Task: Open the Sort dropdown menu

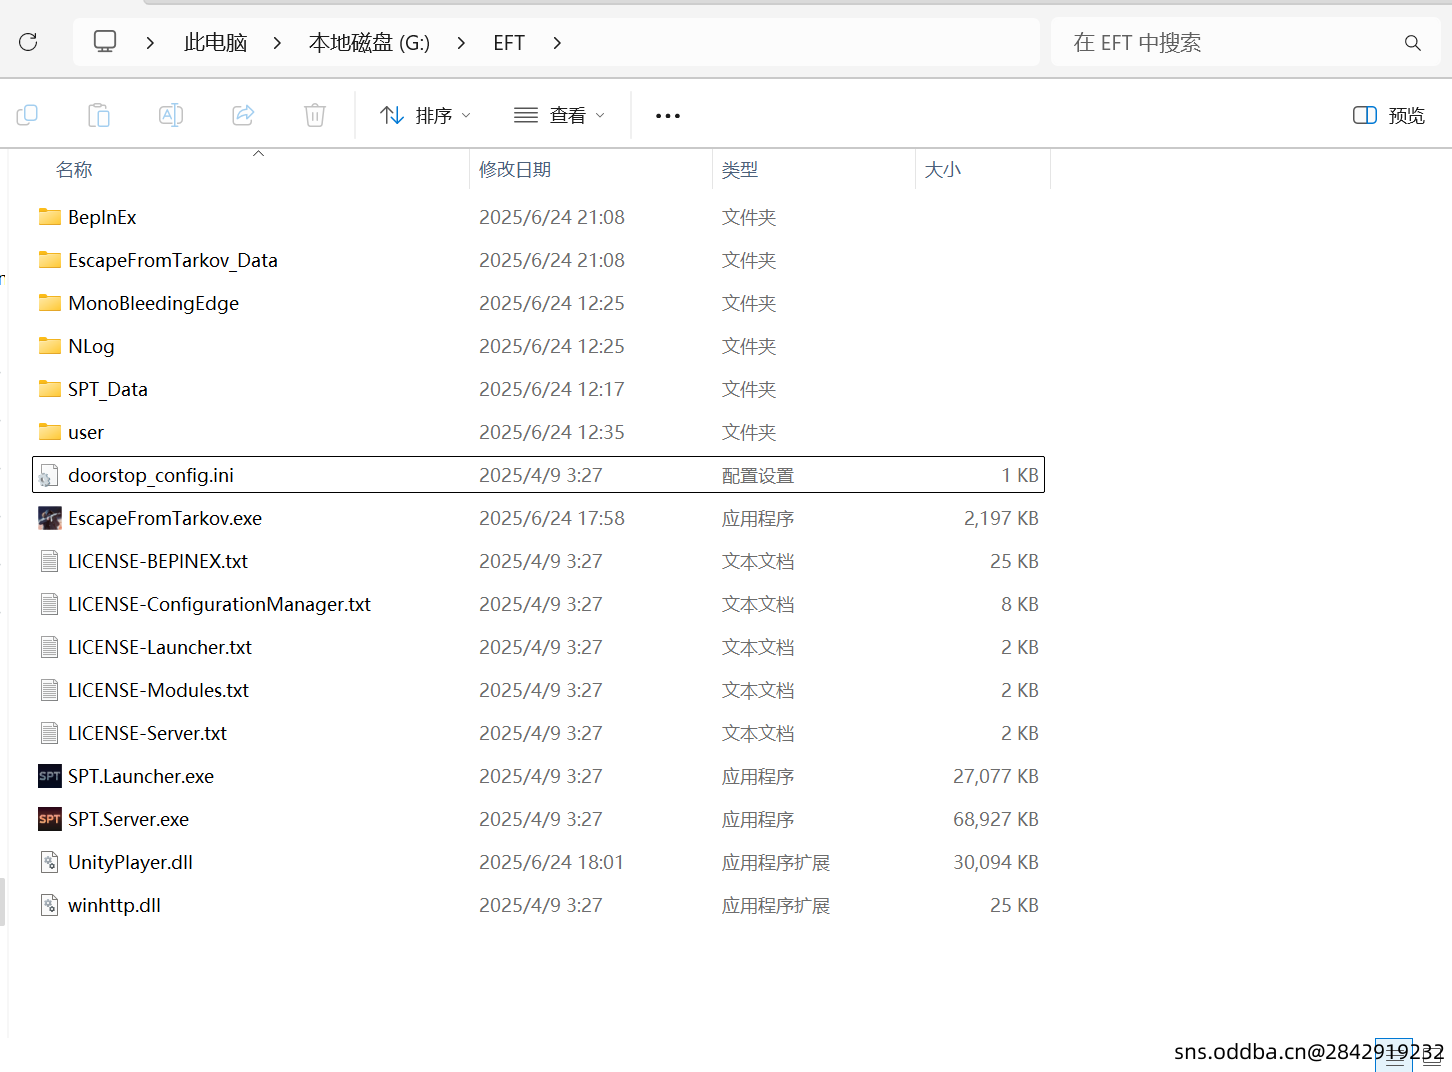Action: pos(425,115)
